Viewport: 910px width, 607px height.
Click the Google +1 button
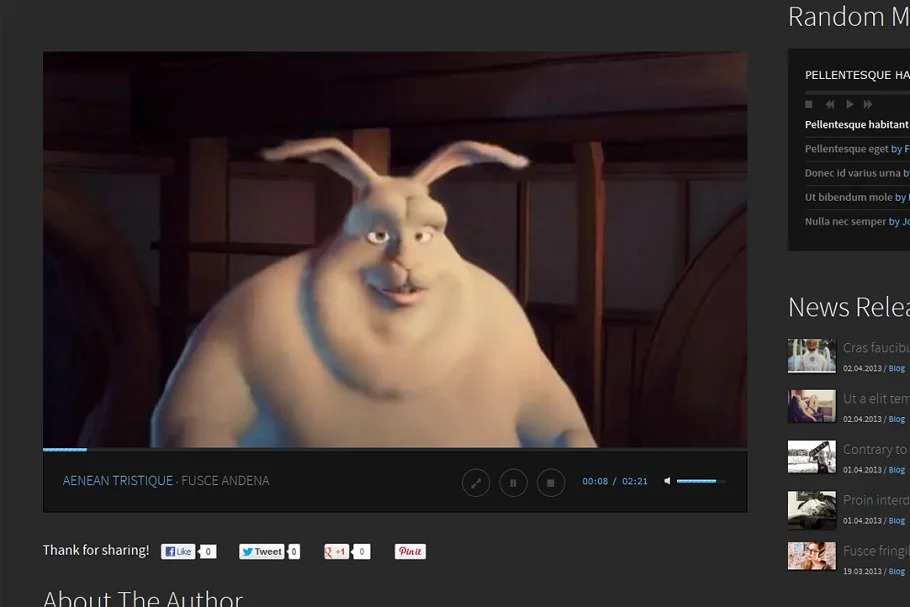coord(336,551)
